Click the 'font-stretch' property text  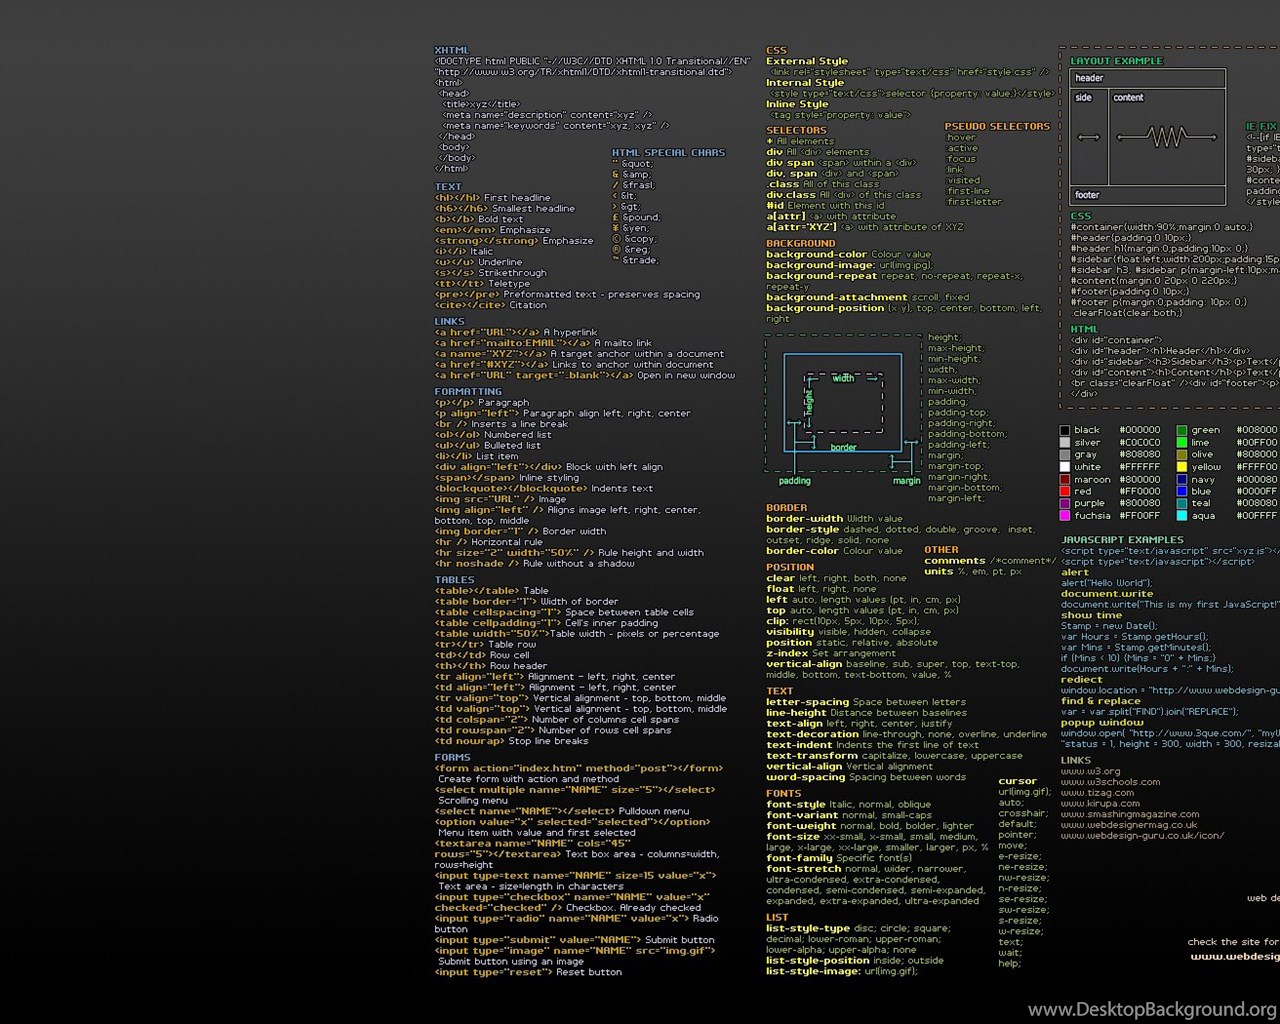[x=804, y=869]
